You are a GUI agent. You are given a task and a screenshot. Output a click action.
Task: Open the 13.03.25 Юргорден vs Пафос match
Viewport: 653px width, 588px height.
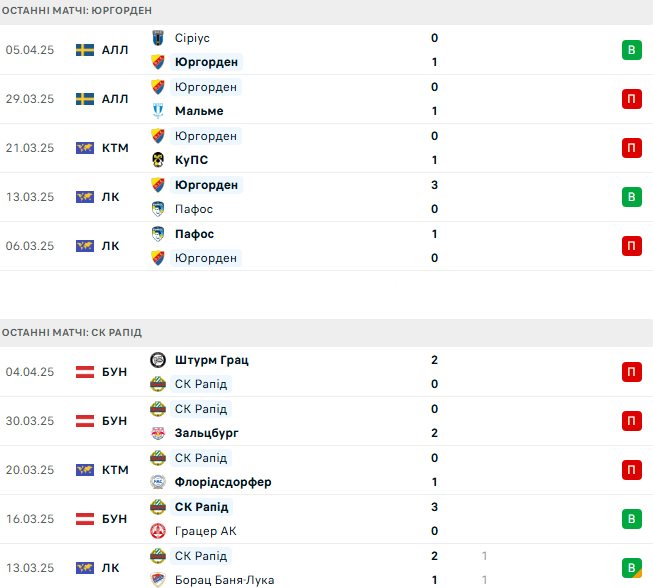pyautogui.click(x=326, y=197)
